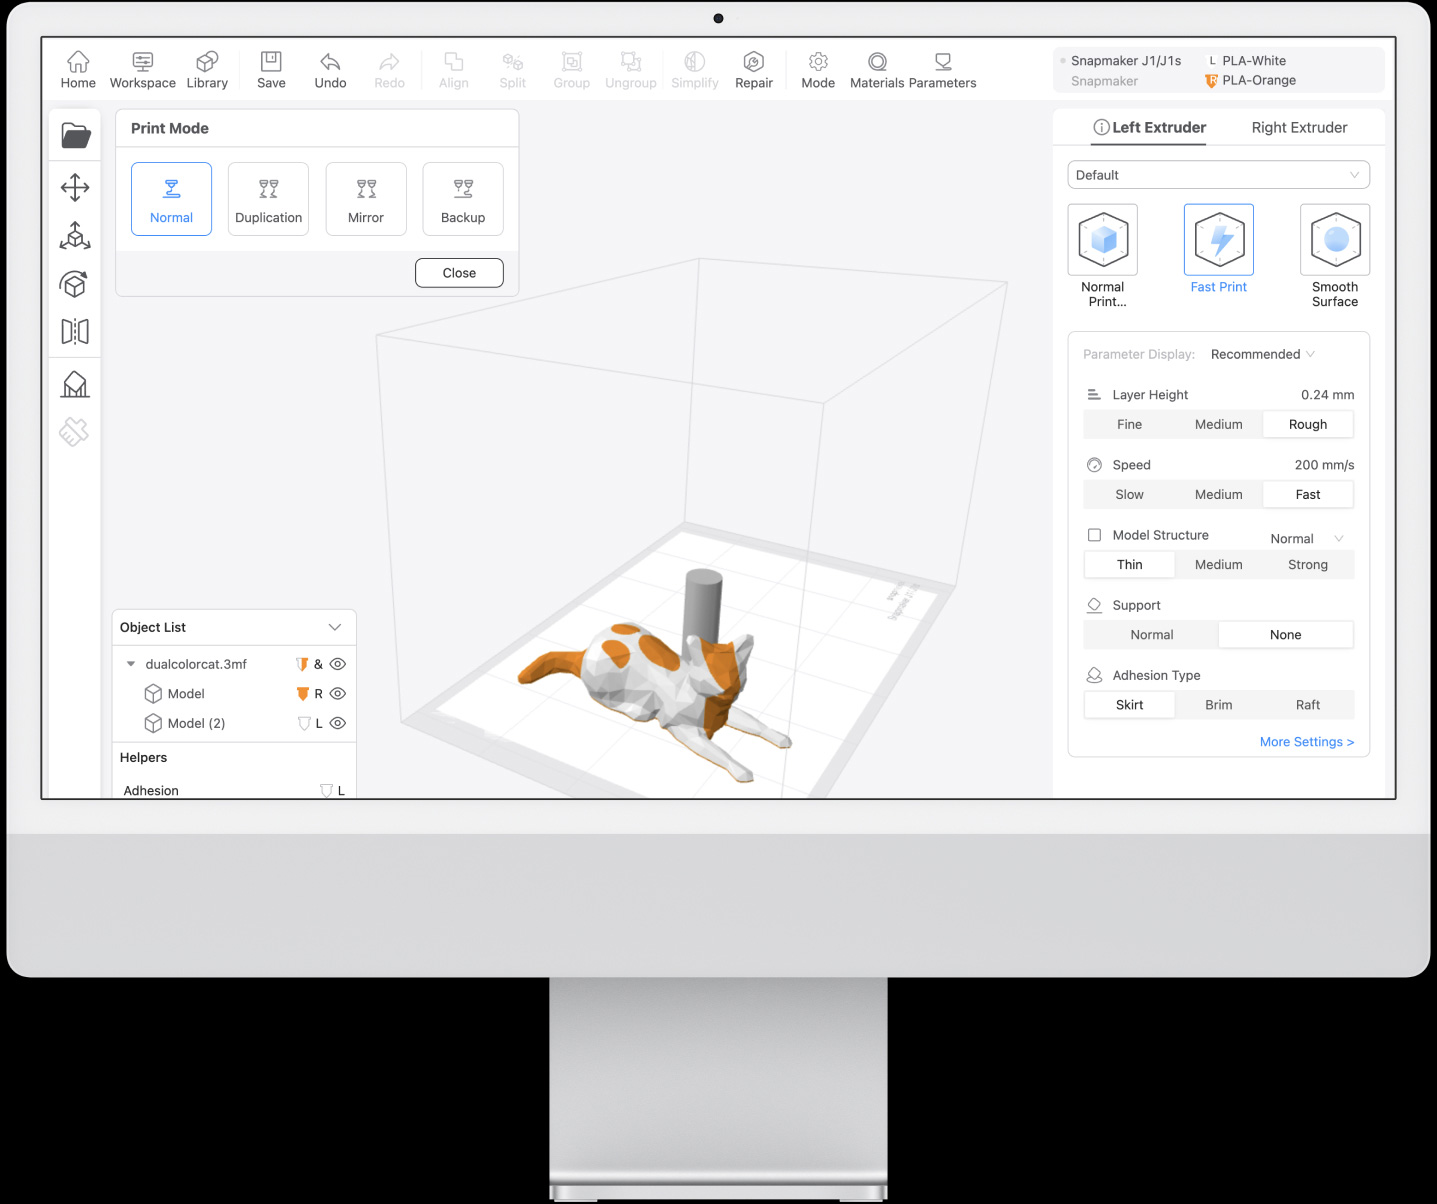Switch to Right Extruder tab
This screenshot has height=1204, width=1437.
(1299, 127)
